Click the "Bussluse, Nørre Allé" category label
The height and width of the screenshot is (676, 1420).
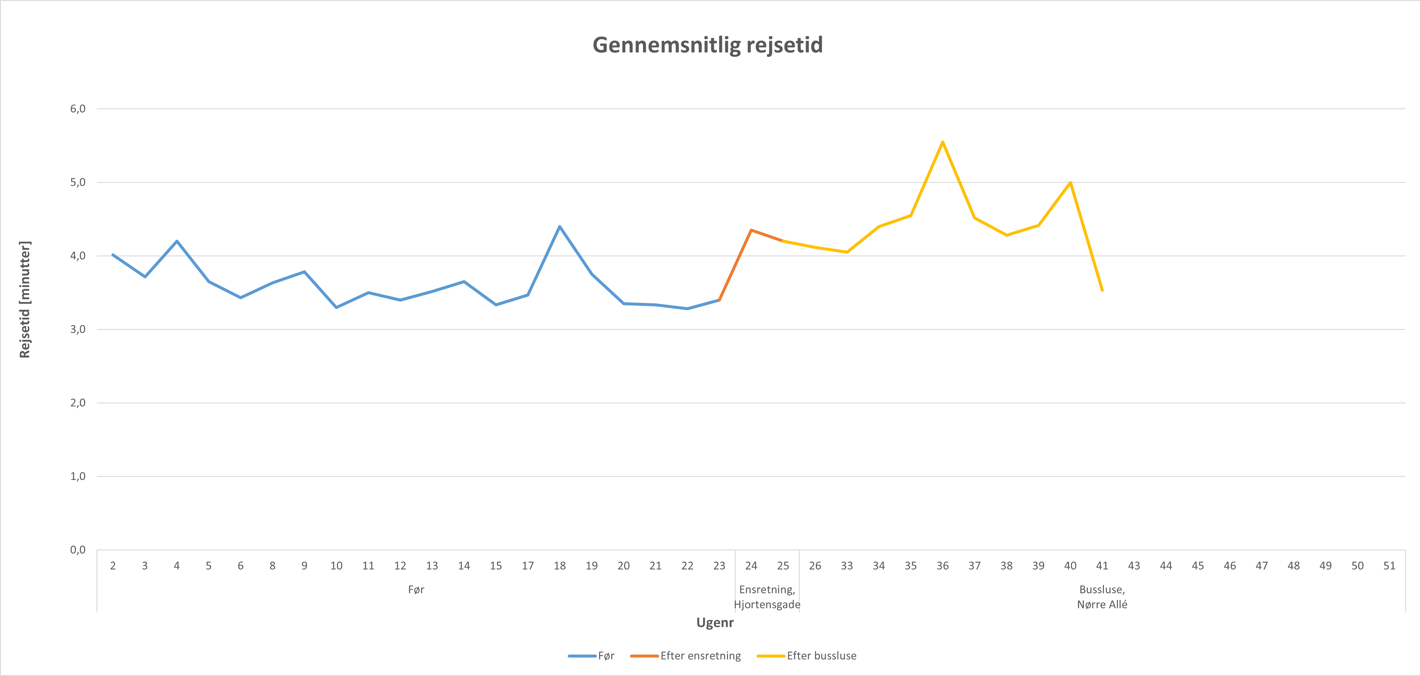pyautogui.click(x=1102, y=597)
